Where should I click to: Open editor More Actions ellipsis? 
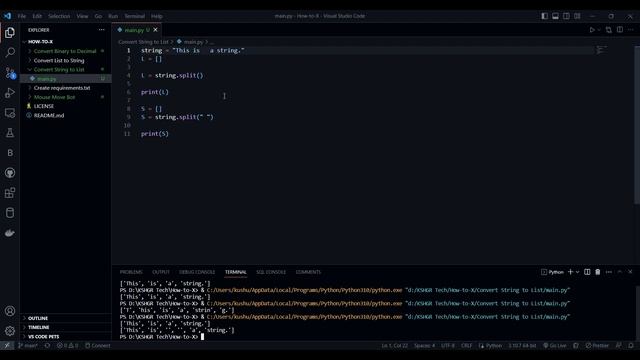pyautogui.click(x=631, y=30)
